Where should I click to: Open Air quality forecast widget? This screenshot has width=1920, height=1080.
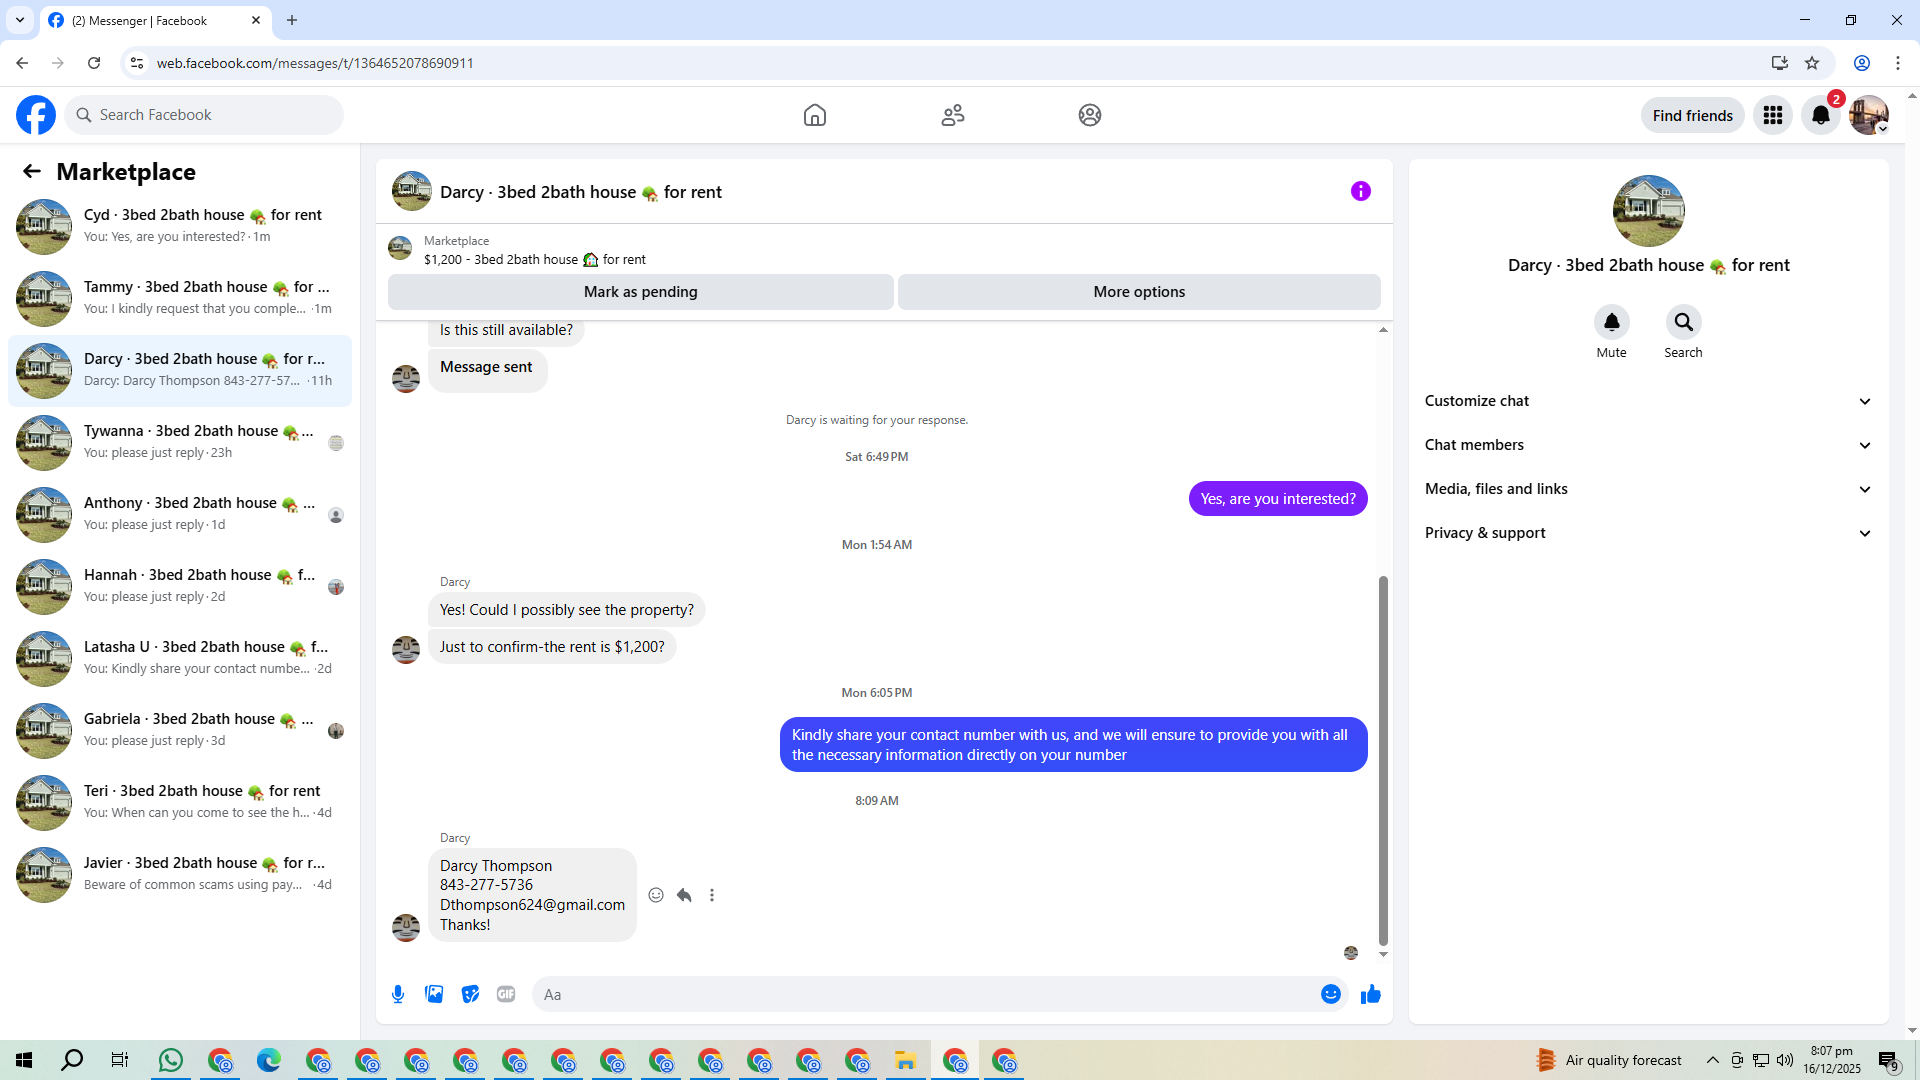pyautogui.click(x=1608, y=1060)
